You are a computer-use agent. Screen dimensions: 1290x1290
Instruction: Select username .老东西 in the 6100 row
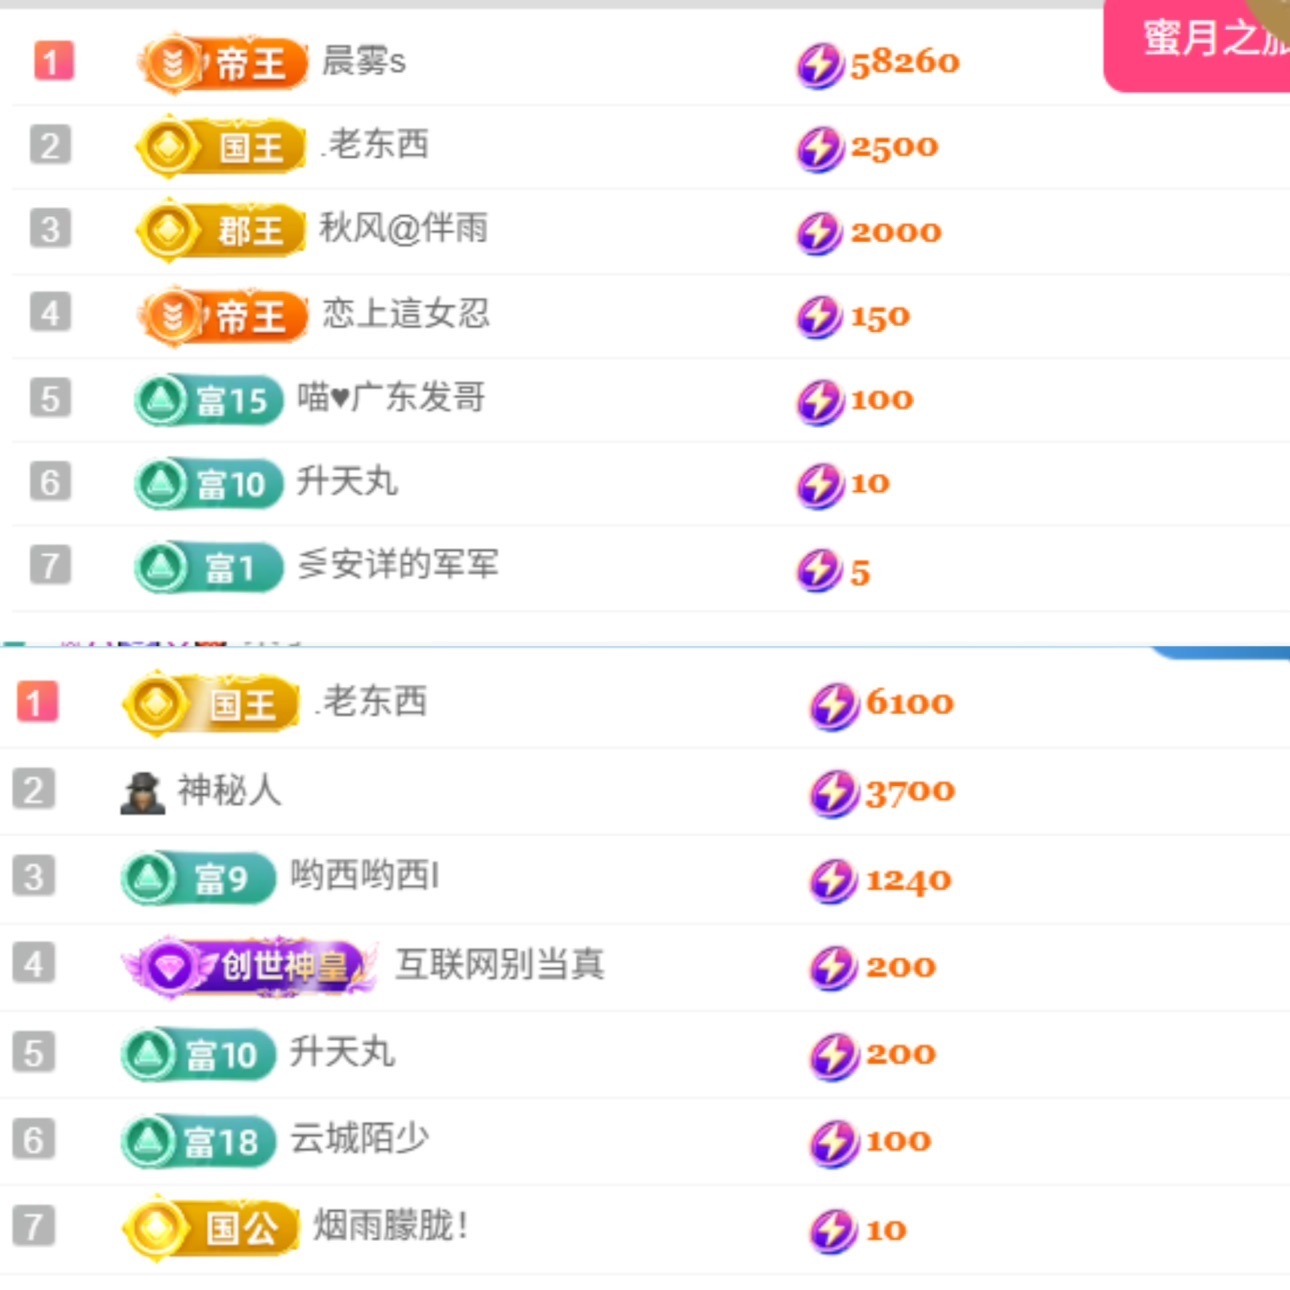click(371, 701)
